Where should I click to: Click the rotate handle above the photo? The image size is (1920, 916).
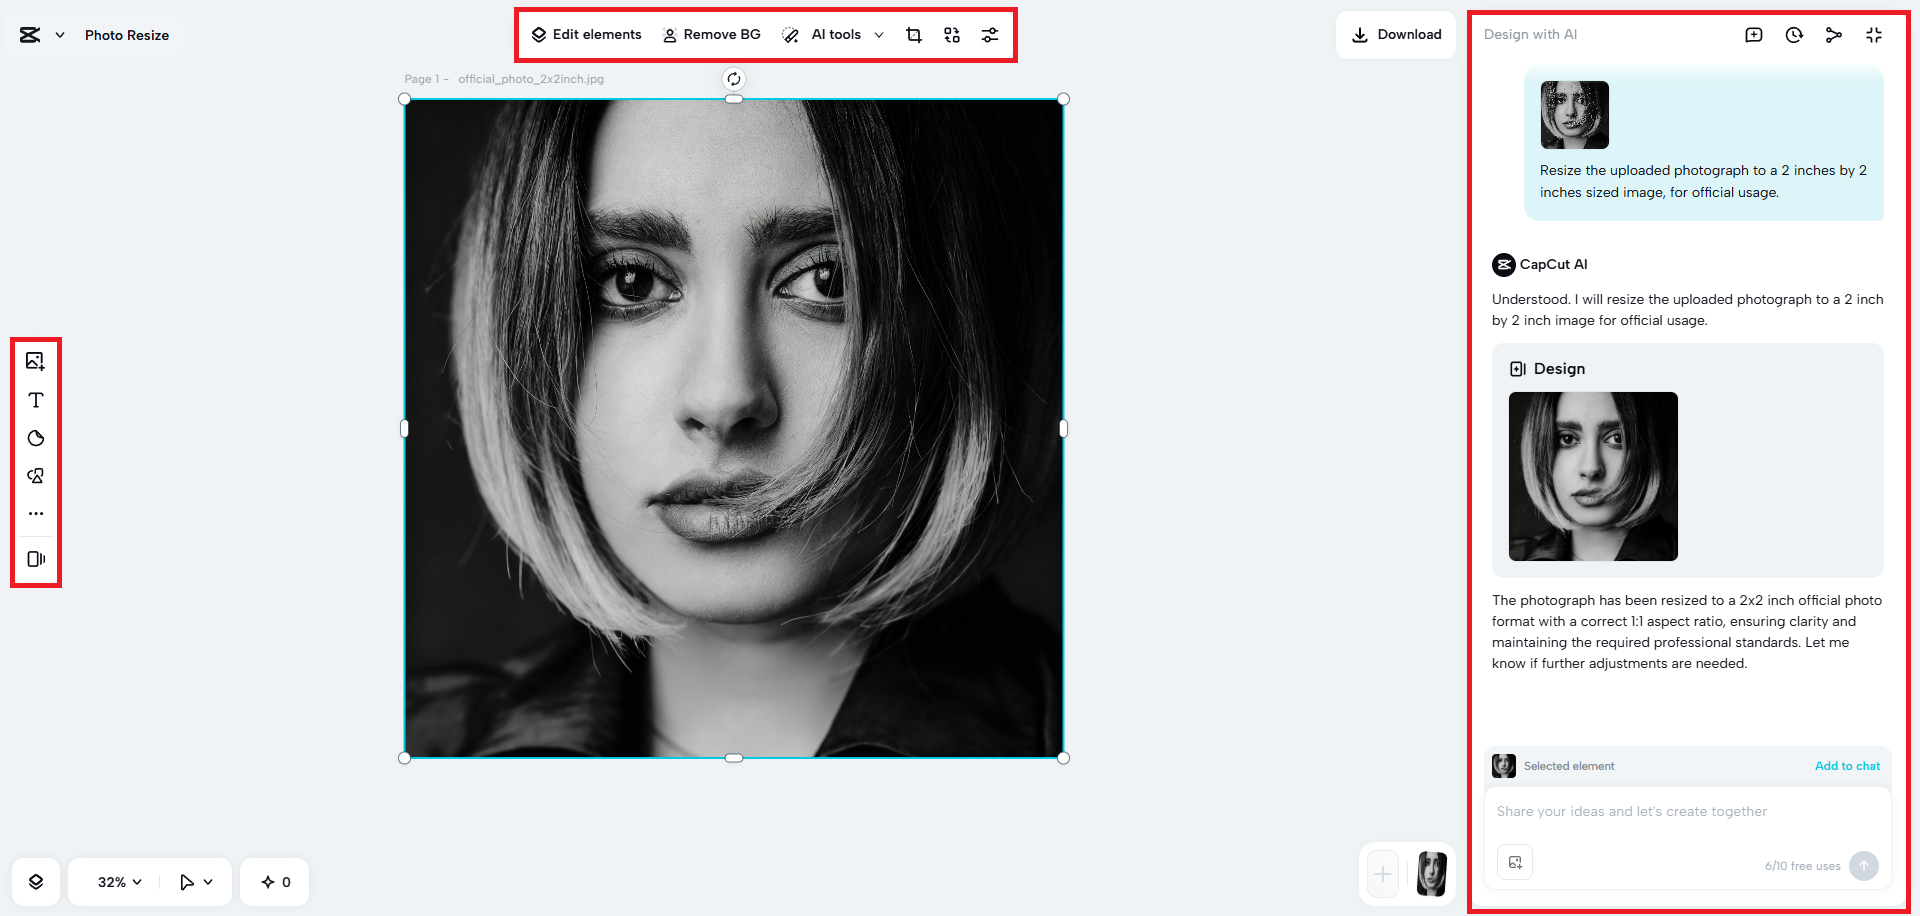click(734, 79)
